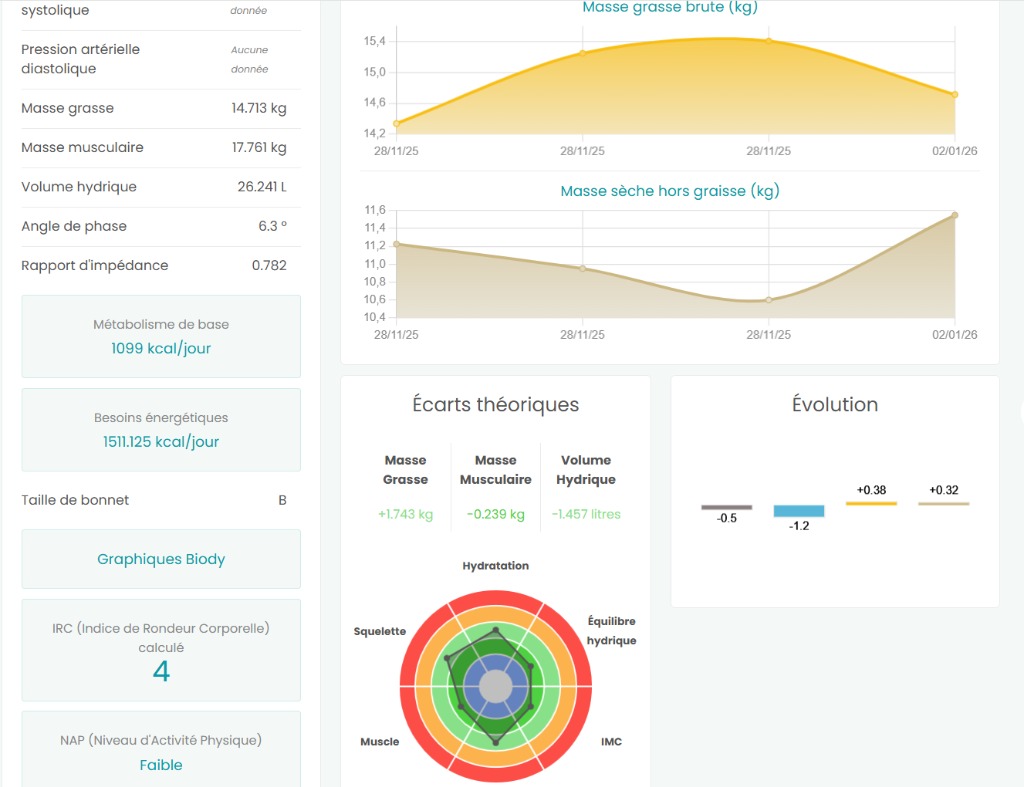
Task: Click first data point on Masse grasse brute chart
Action: [x=397, y=124]
